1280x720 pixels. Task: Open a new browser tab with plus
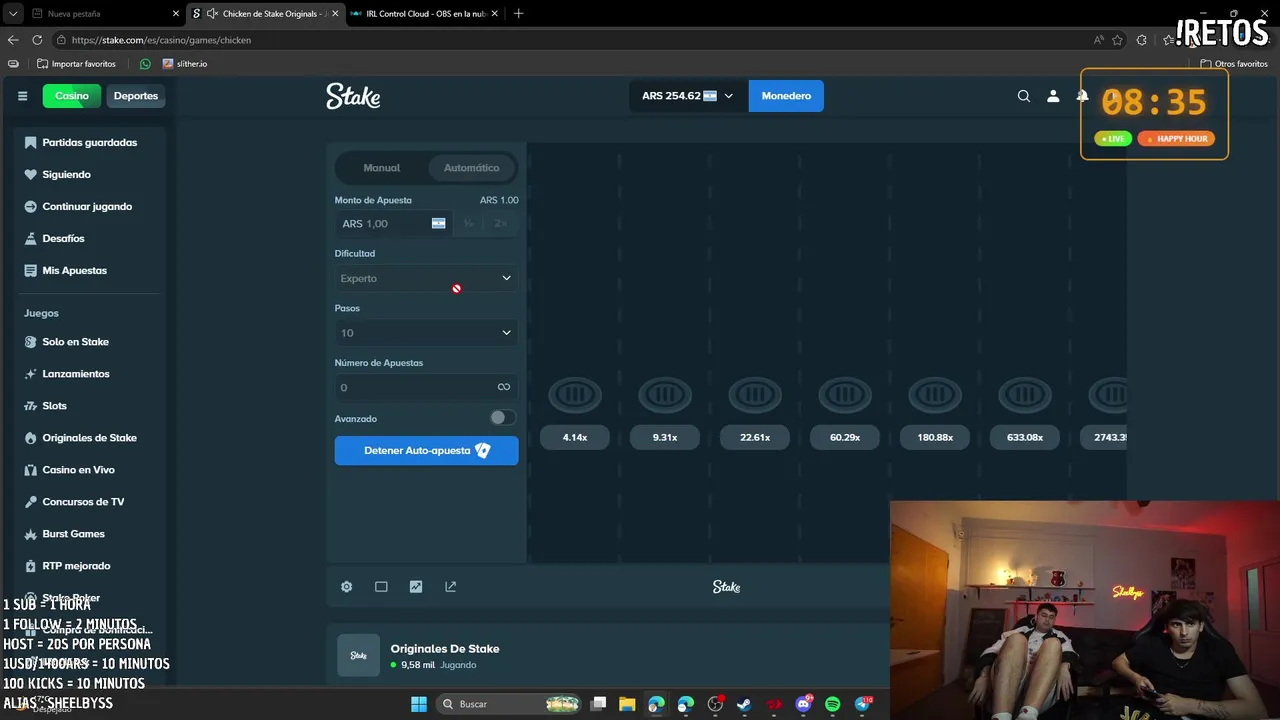(518, 14)
